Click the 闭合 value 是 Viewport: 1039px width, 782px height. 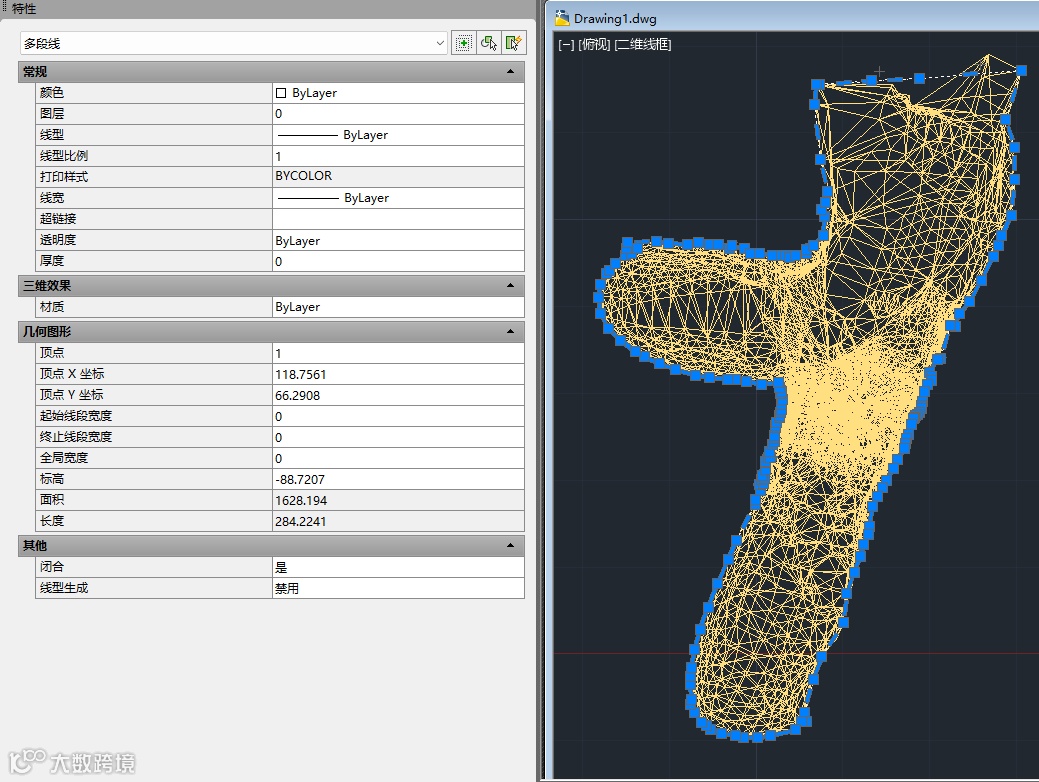398,567
